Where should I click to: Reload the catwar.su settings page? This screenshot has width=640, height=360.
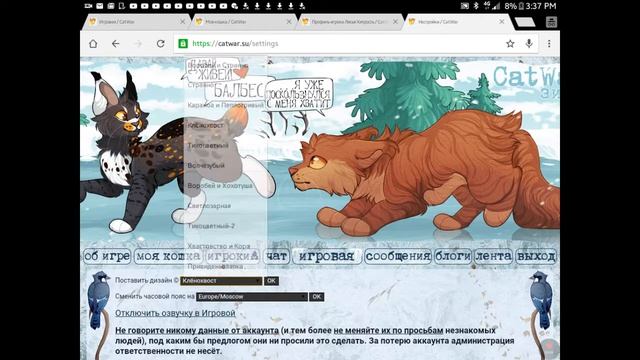pos(160,44)
